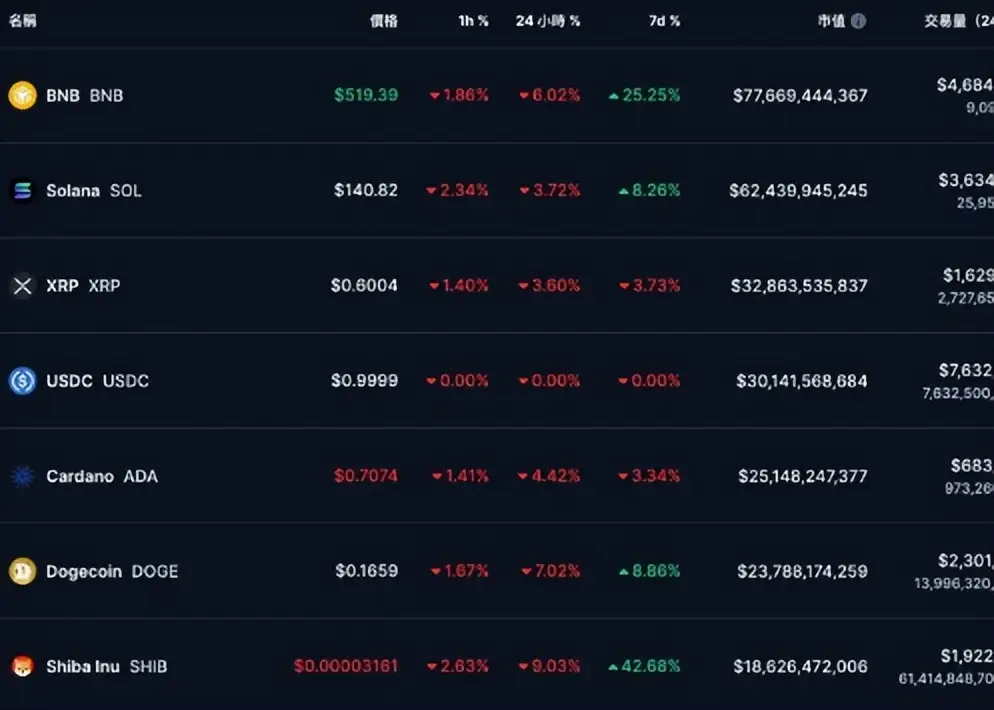Open the Shiba Inu SHIB name link

point(106,666)
